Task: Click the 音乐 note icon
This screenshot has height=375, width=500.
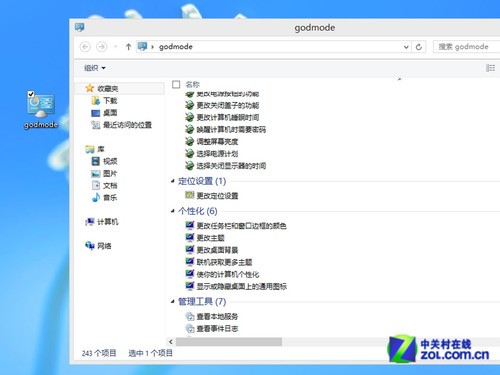Action: (x=96, y=197)
